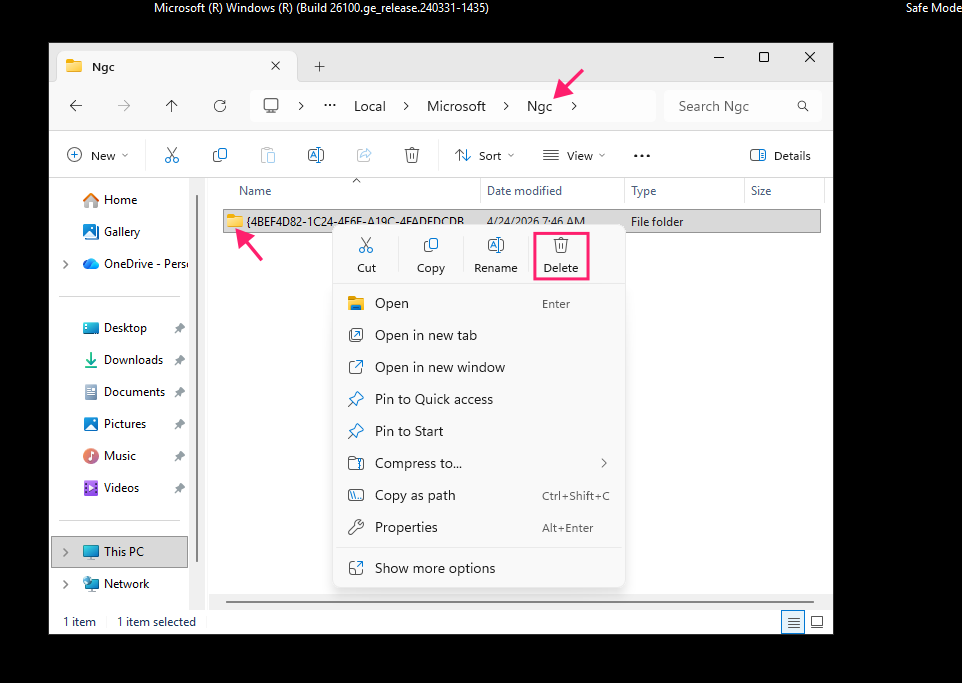Click the search magnifier icon
Image resolution: width=962 pixels, height=683 pixels.
pos(802,106)
